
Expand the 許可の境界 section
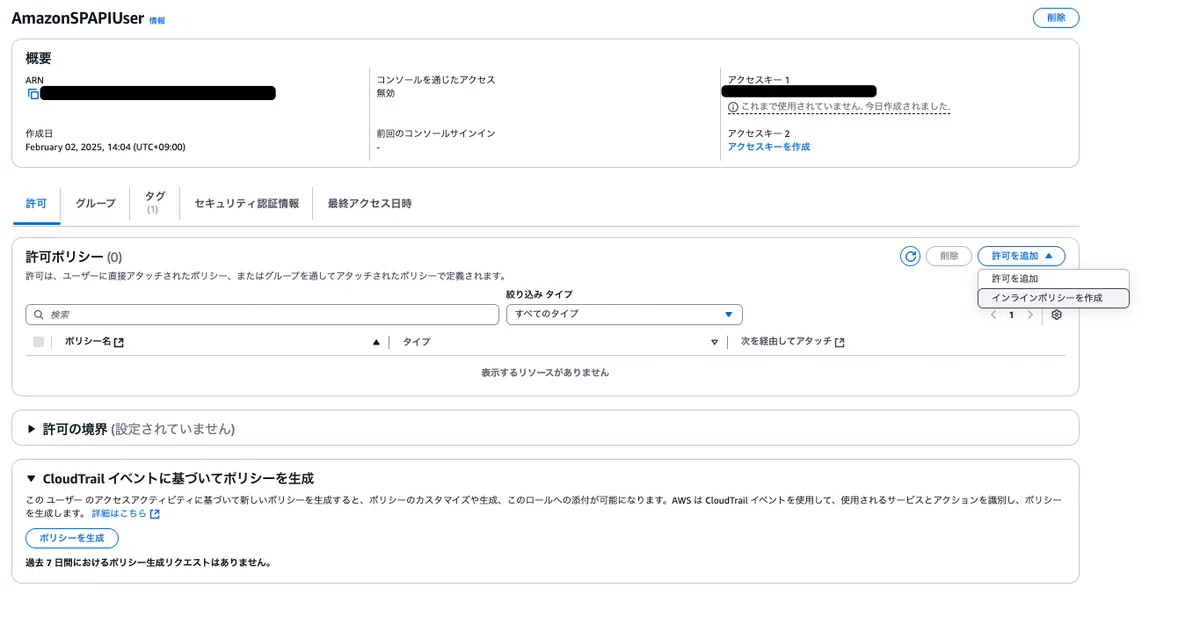pos(32,429)
